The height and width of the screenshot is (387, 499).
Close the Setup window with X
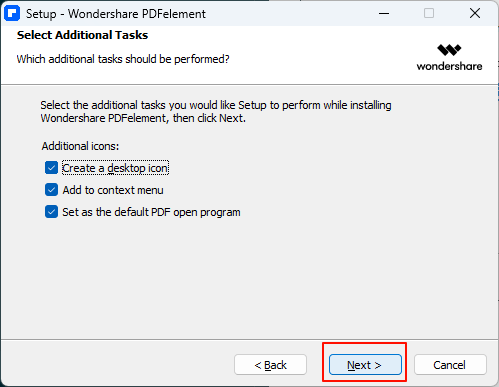point(475,14)
